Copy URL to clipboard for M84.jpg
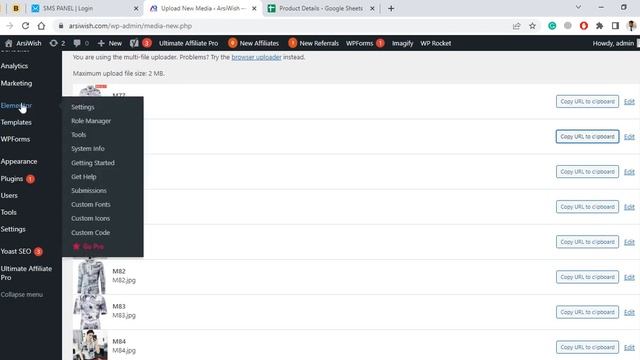Screen dimensions: 640x360 tap(587, 347)
